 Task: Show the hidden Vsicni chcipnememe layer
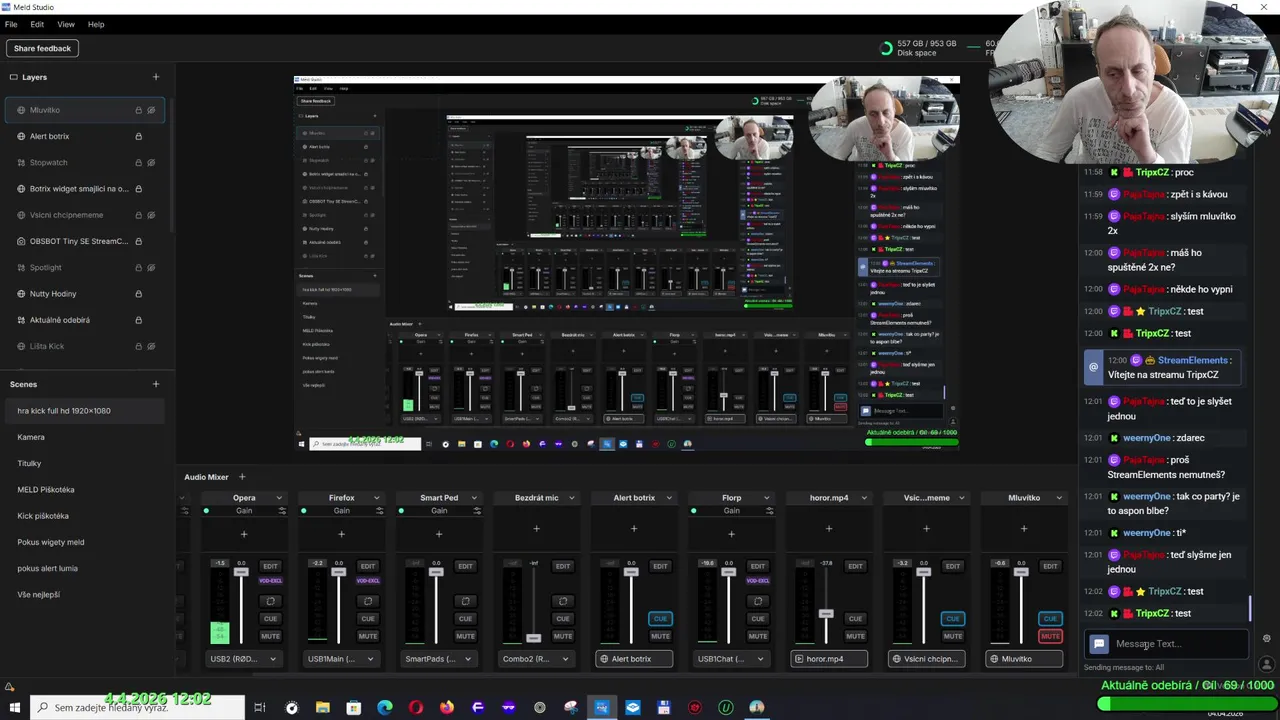point(151,215)
